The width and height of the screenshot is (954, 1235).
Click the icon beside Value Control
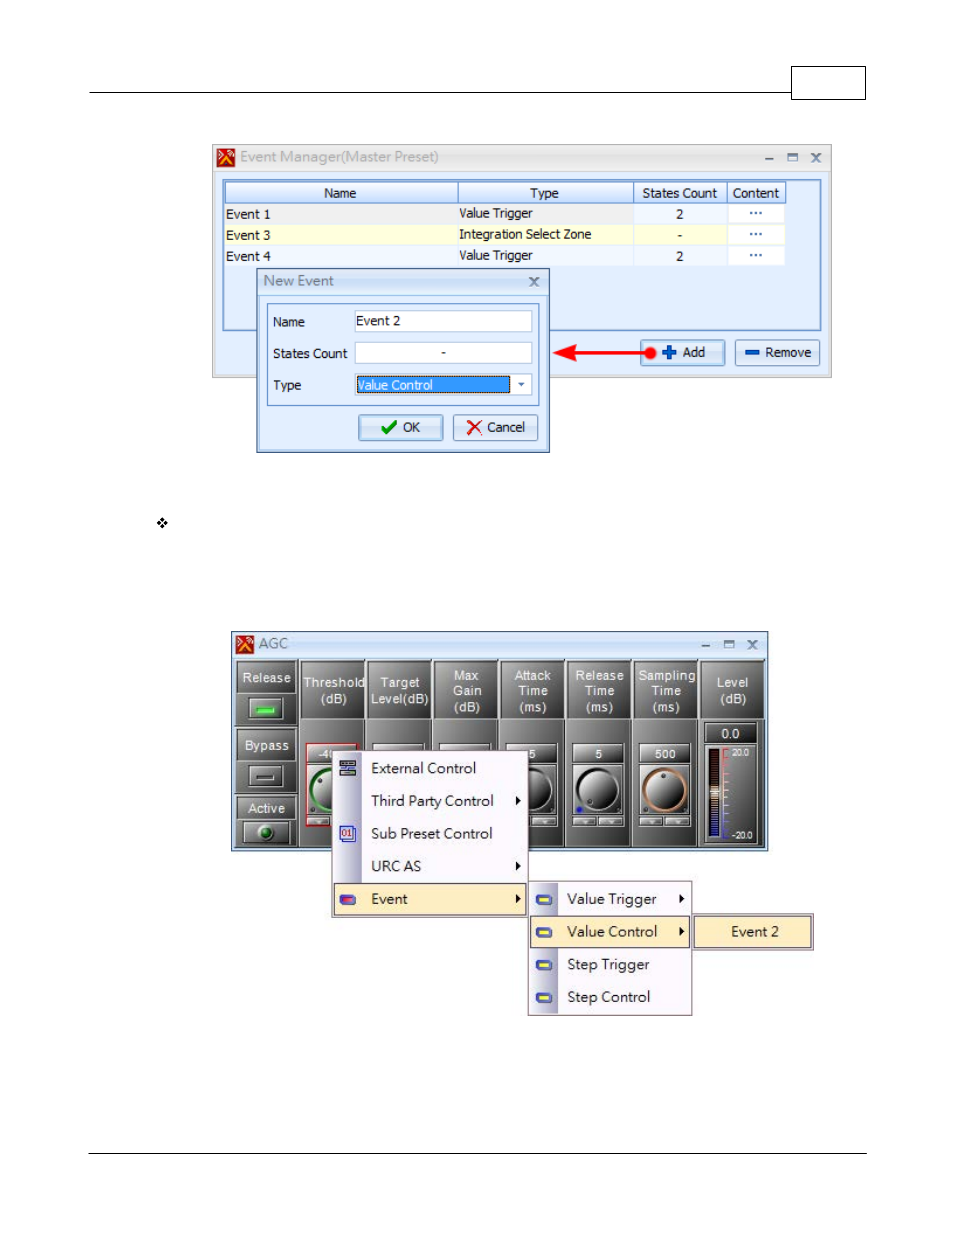tap(544, 932)
